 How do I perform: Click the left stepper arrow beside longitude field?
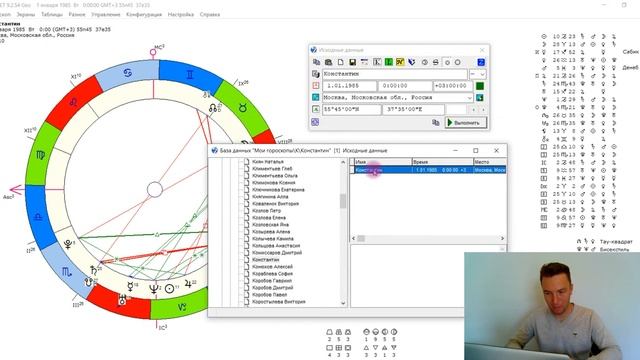[x=473, y=109]
